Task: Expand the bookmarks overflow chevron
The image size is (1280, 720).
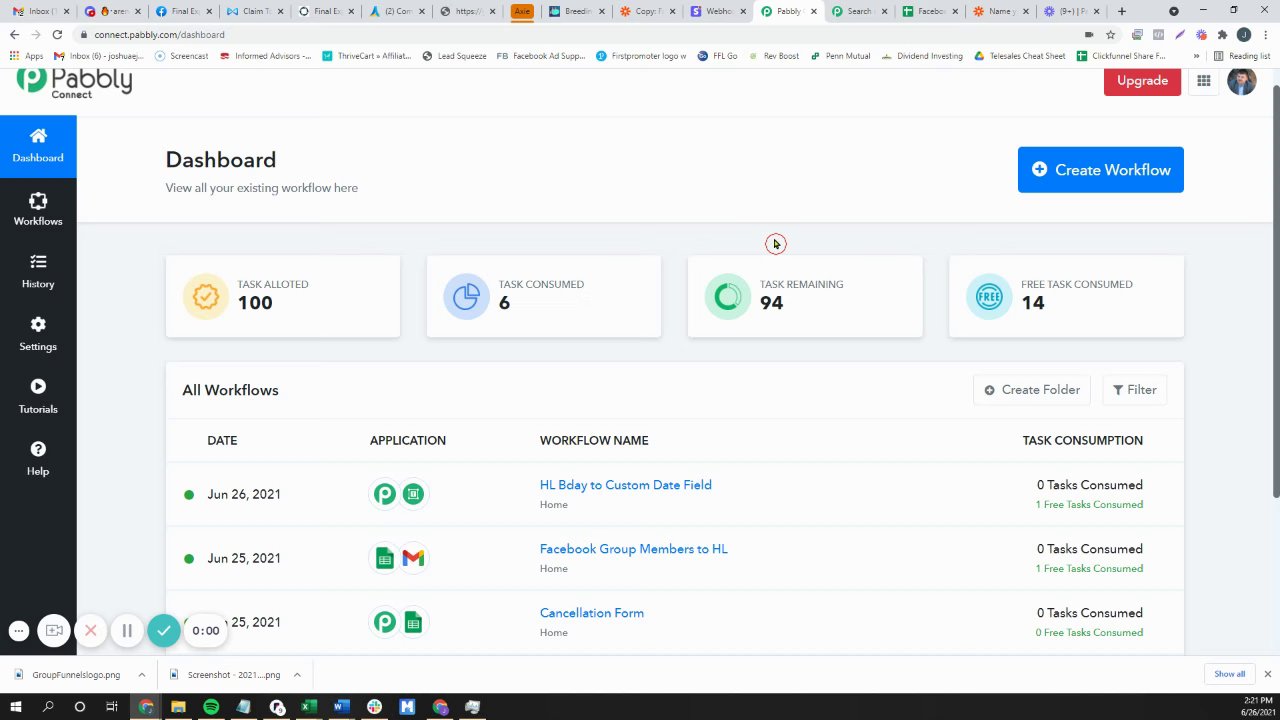Action: point(1196,56)
